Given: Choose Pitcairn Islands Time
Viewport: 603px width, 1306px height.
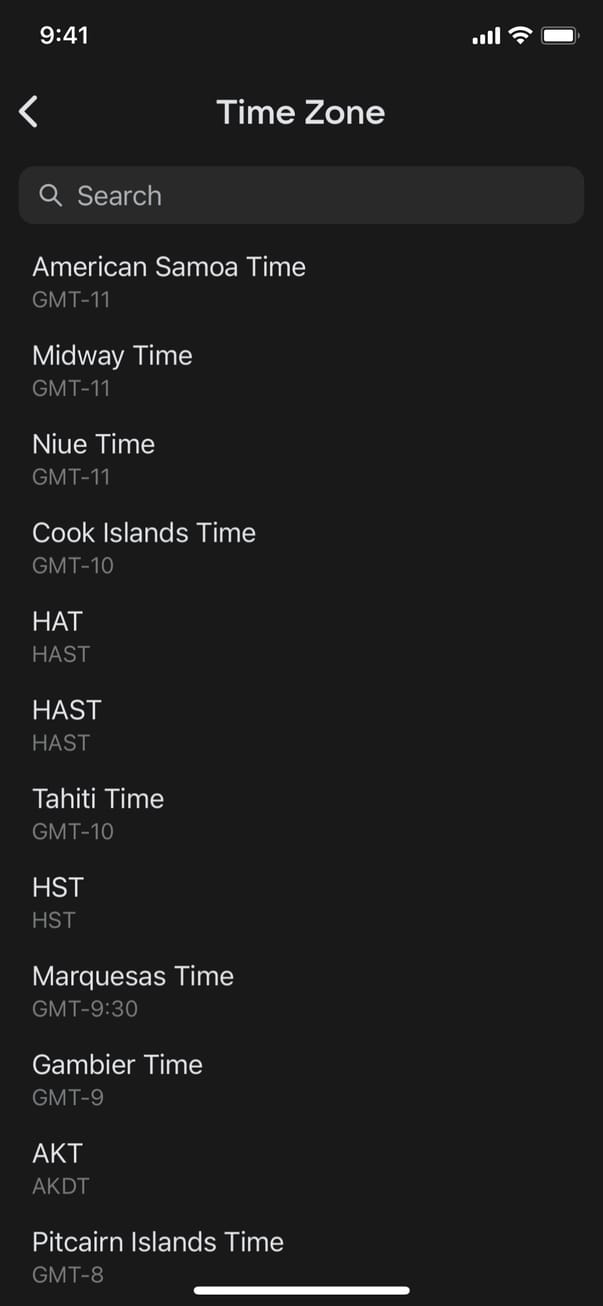Looking at the screenshot, I should click(x=158, y=1254).
